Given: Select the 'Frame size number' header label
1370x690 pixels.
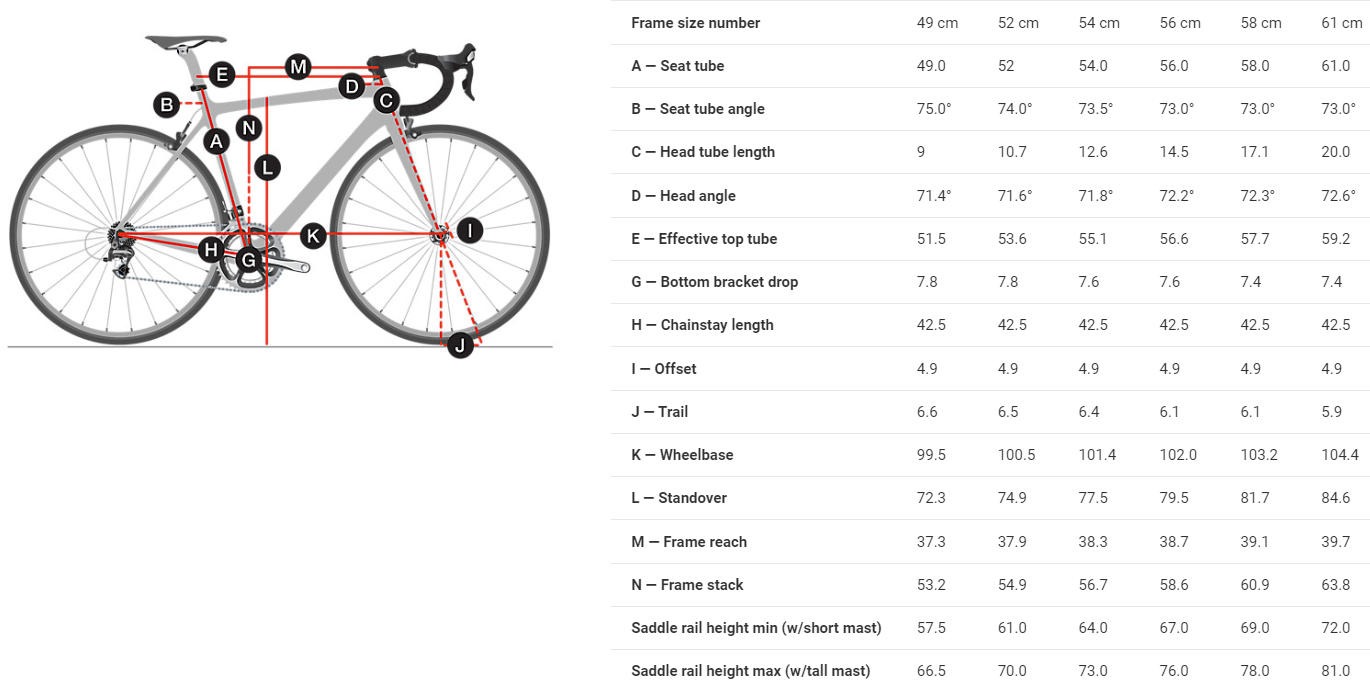Looking at the screenshot, I should (x=695, y=23).
